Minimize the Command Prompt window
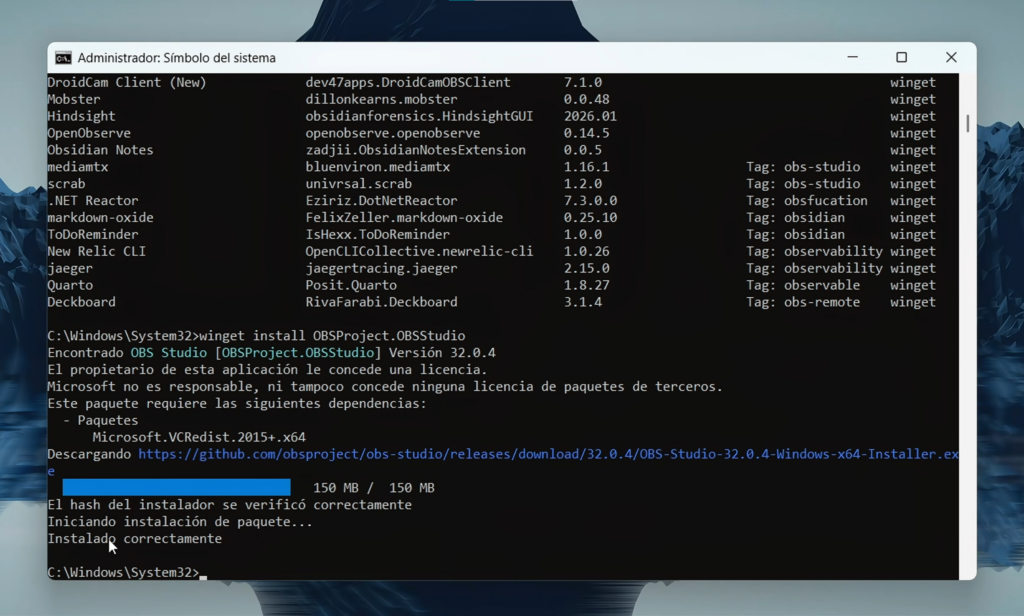The width and height of the screenshot is (1024, 616). point(851,57)
